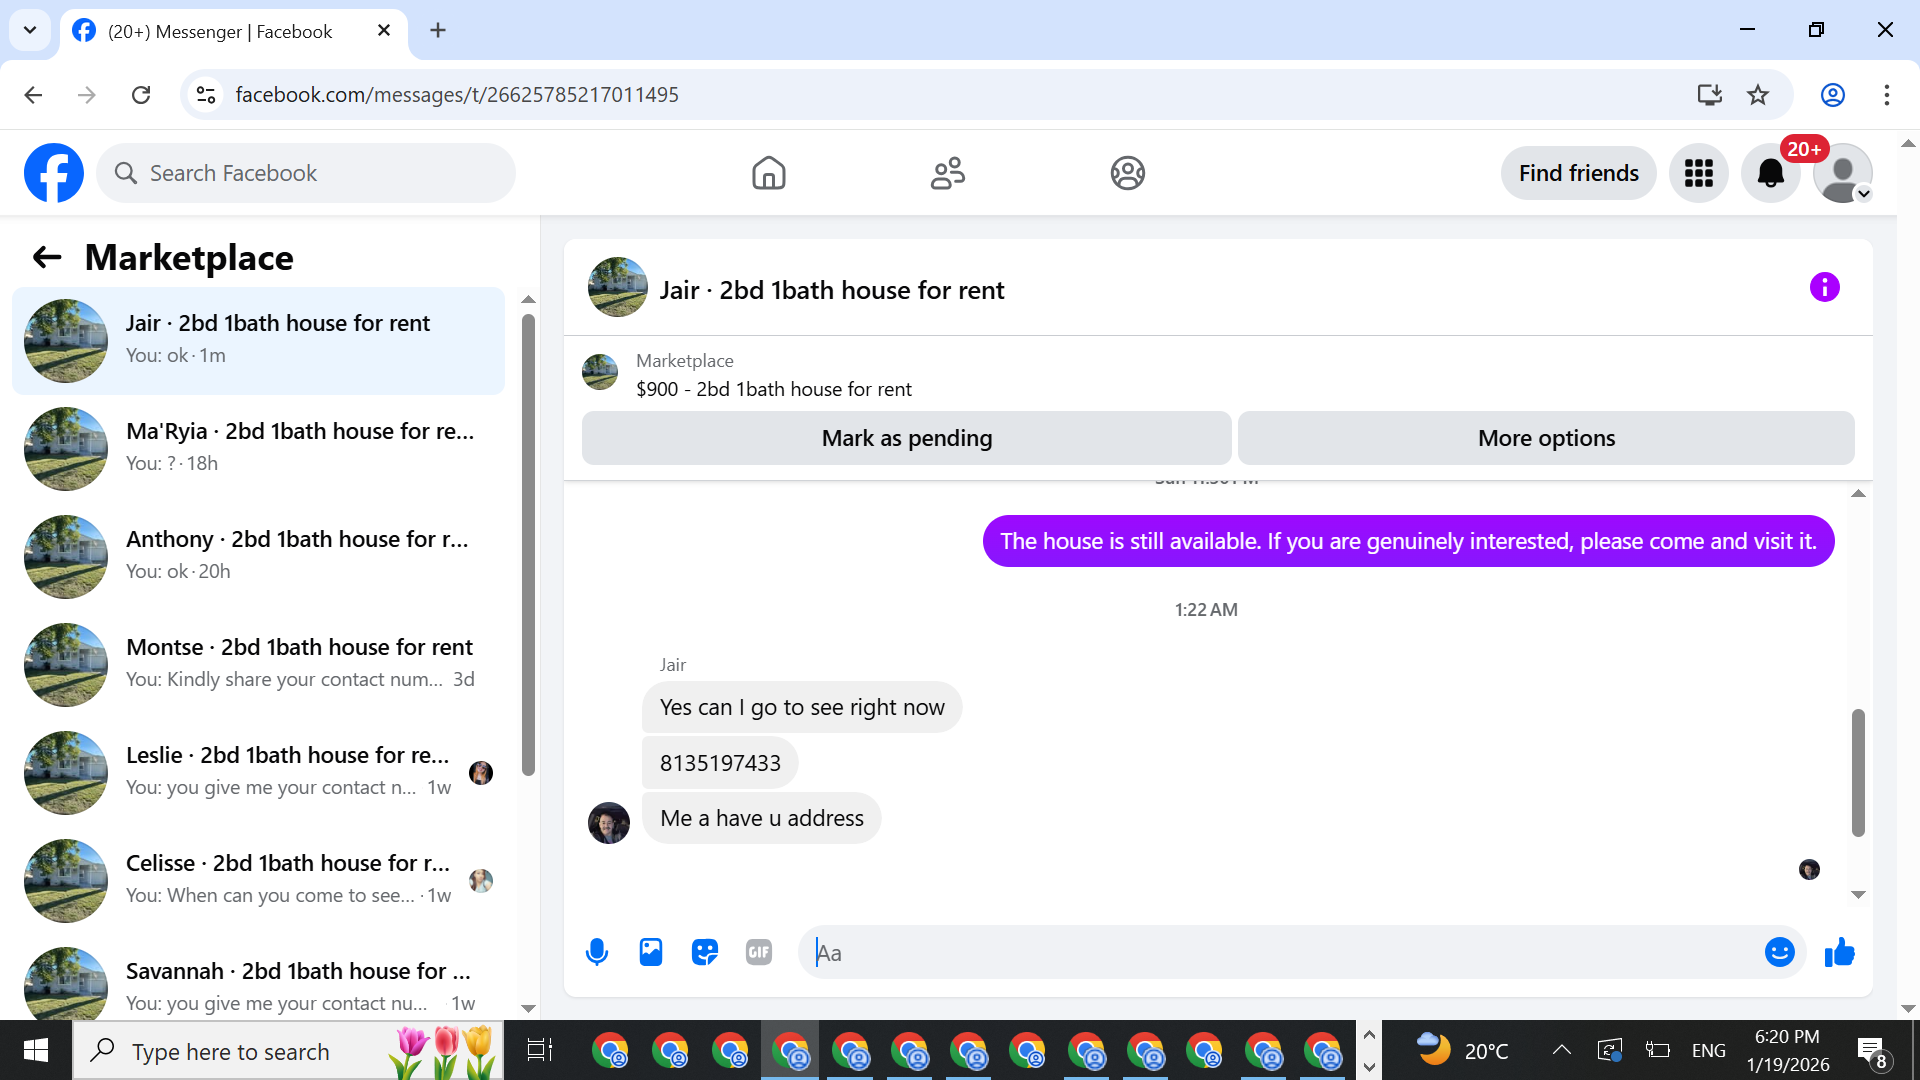Show hidden system tray icons

coord(1561,1050)
